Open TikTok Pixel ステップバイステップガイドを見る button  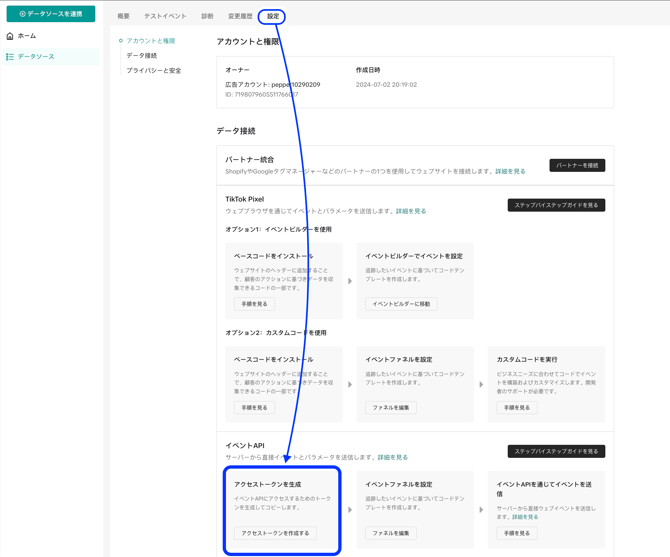click(x=556, y=205)
